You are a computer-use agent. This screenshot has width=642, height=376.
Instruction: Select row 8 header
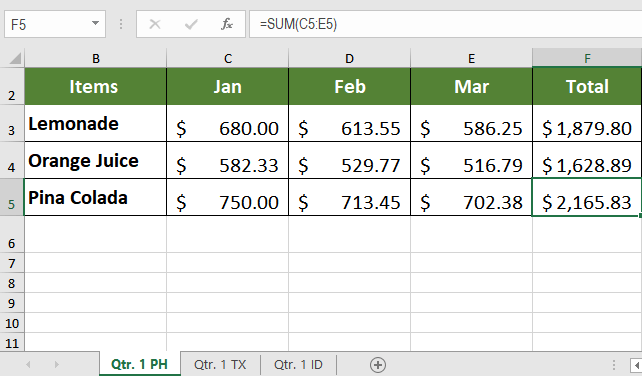pyautogui.click(x=12, y=283)
